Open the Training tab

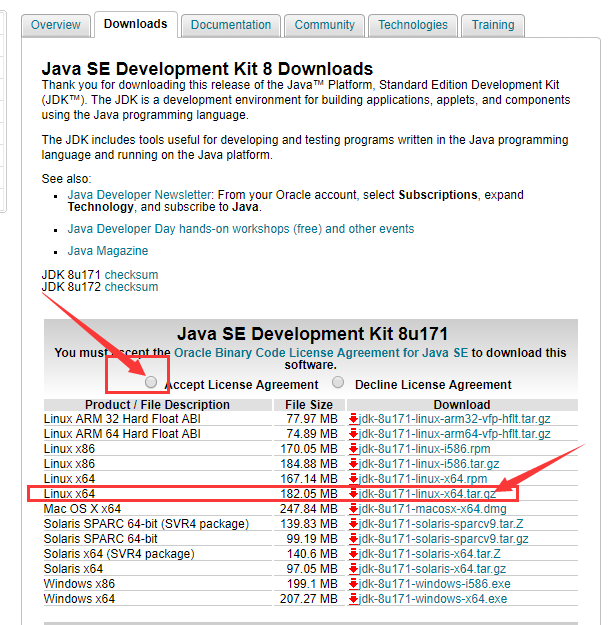coord(493,25)
